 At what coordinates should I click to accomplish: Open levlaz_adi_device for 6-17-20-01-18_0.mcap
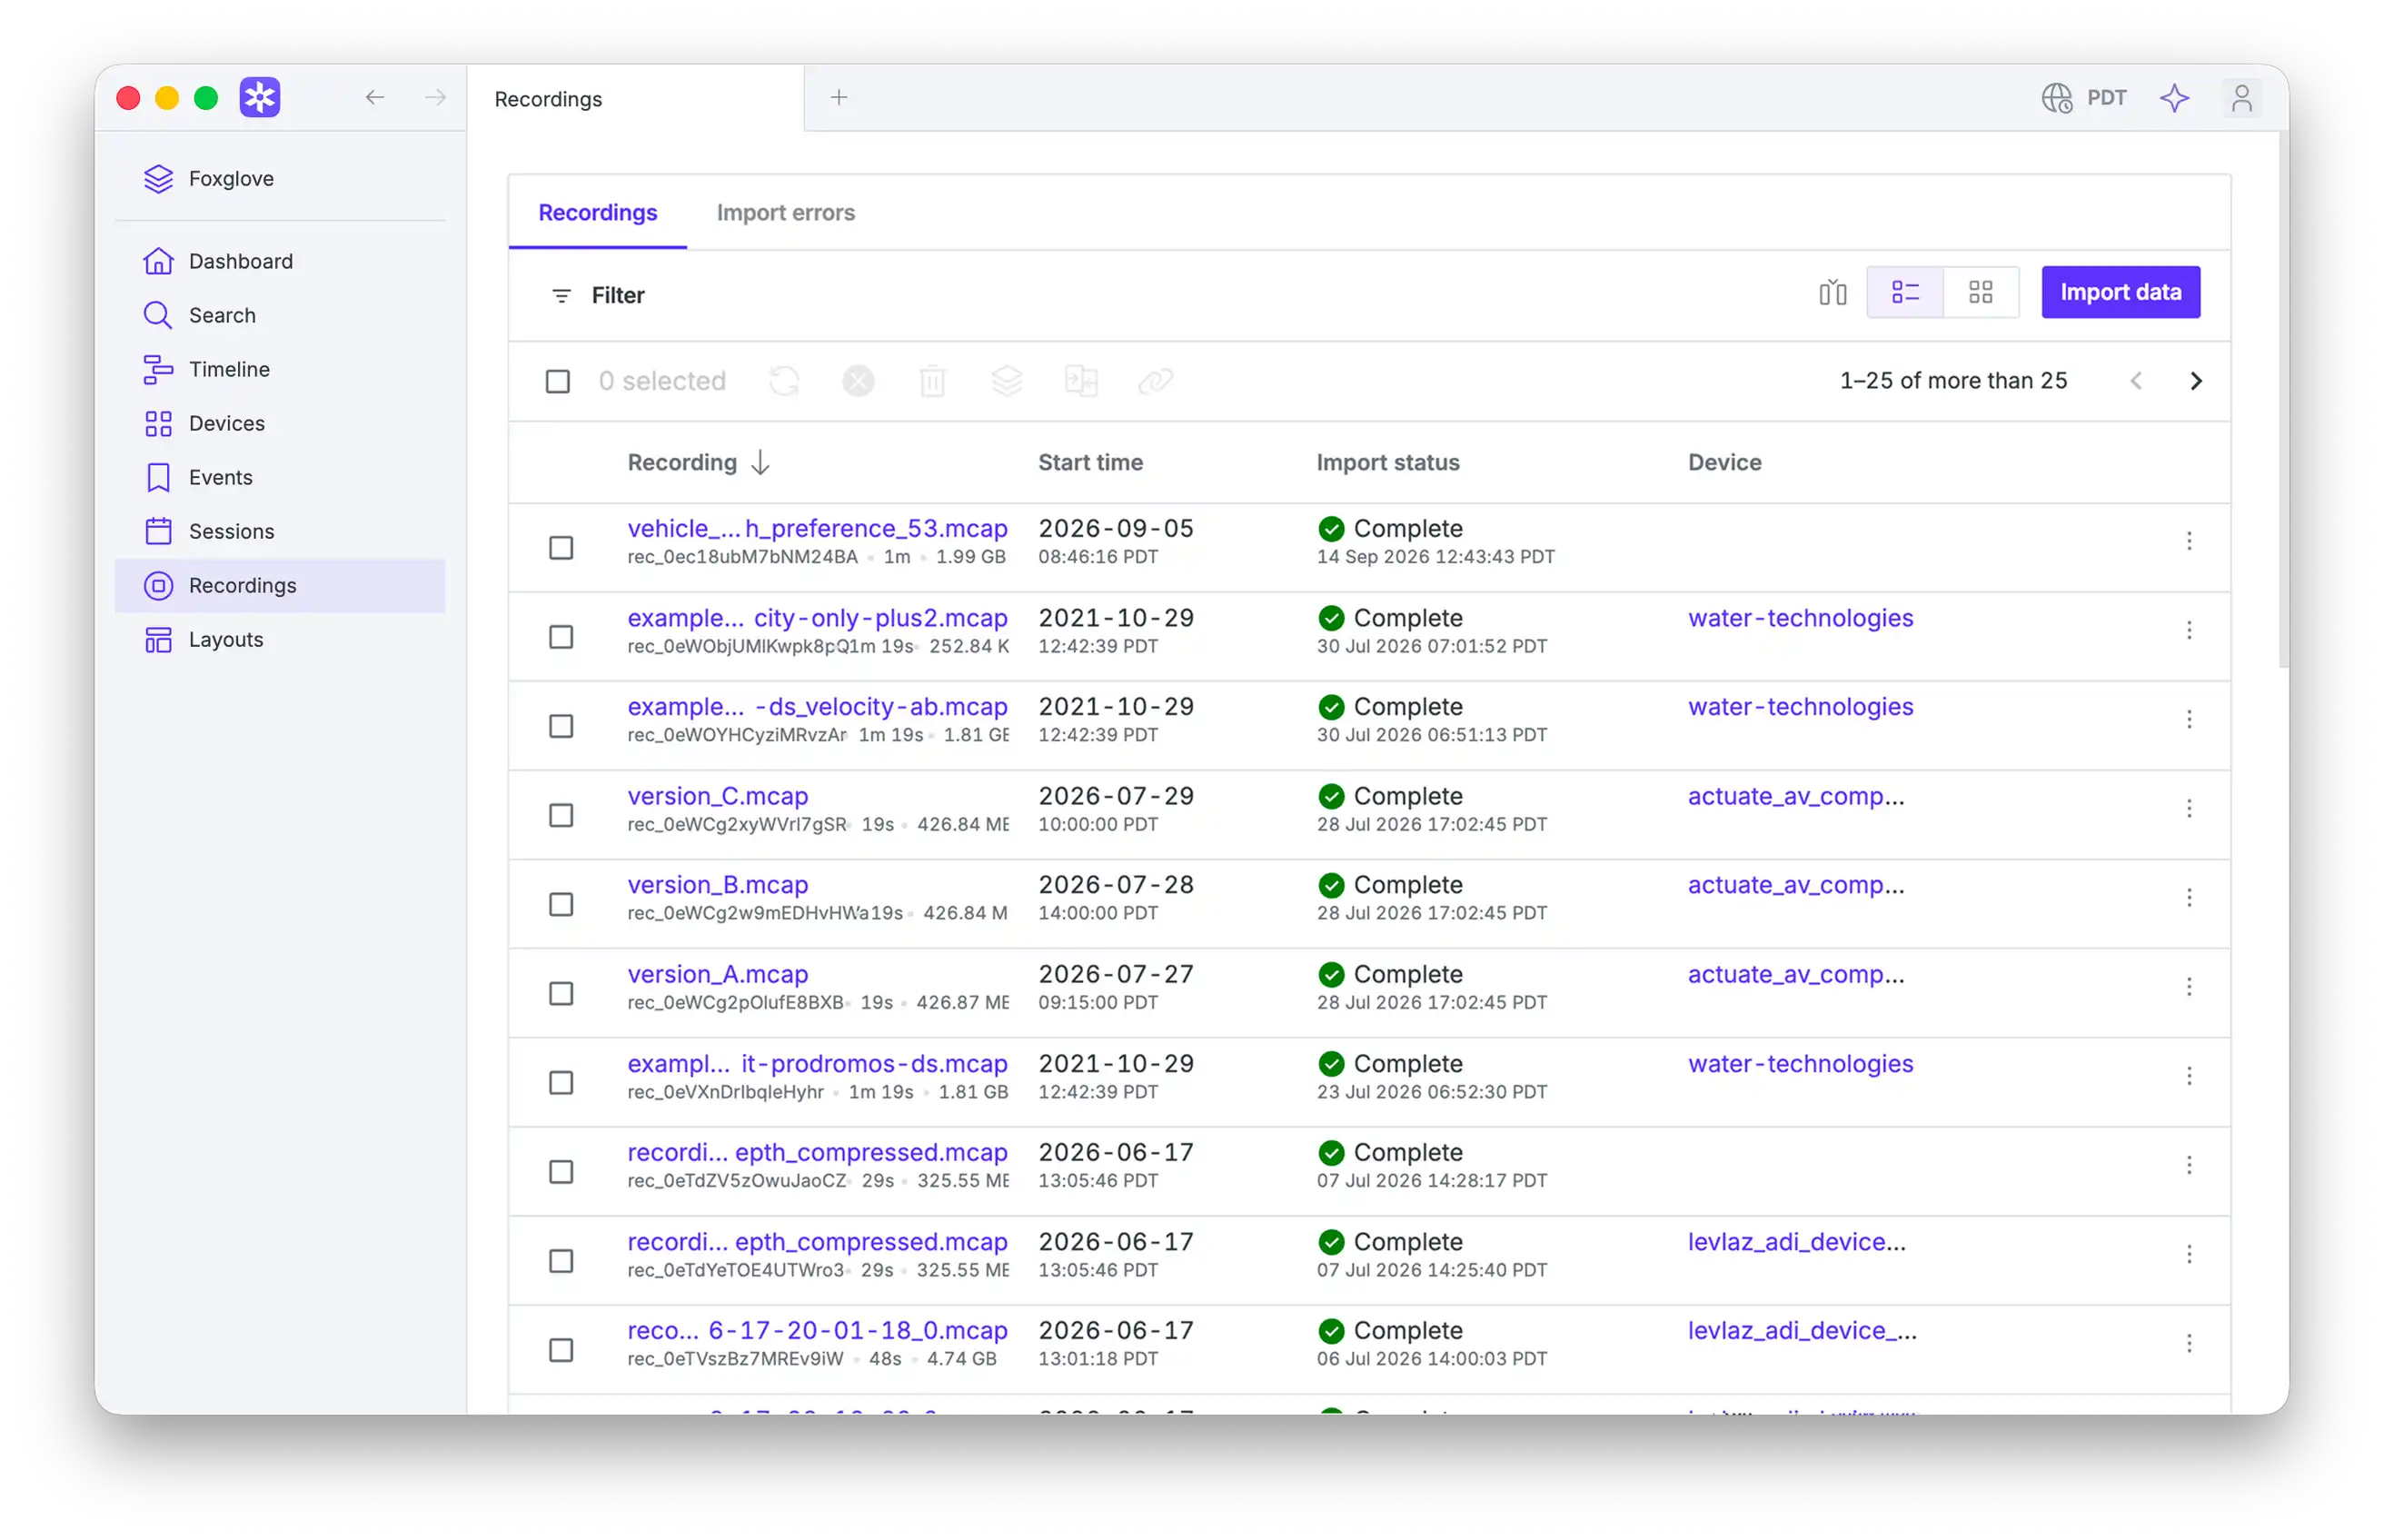[1802, 1330]
